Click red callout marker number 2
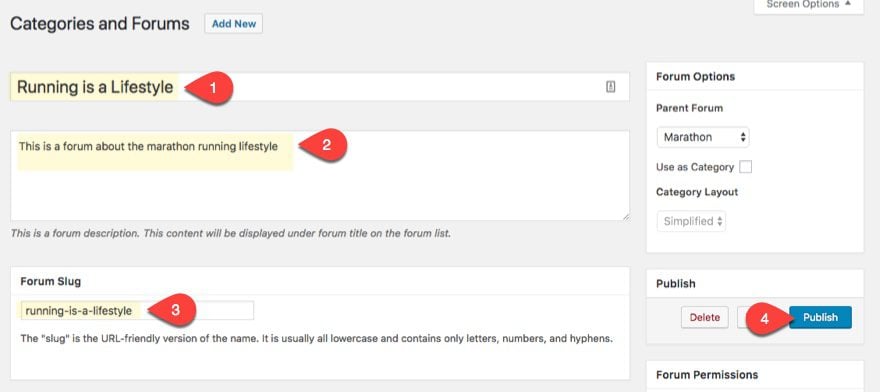The width and height of the screenshot is (880, 392). [x=323, y=145]
